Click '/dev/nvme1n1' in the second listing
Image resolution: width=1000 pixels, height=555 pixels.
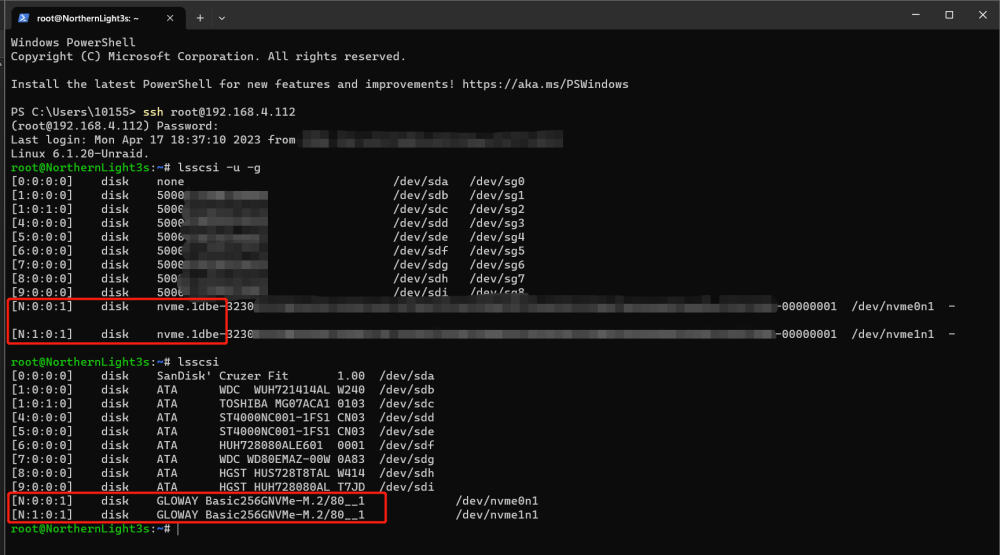(x=497, y=515)
